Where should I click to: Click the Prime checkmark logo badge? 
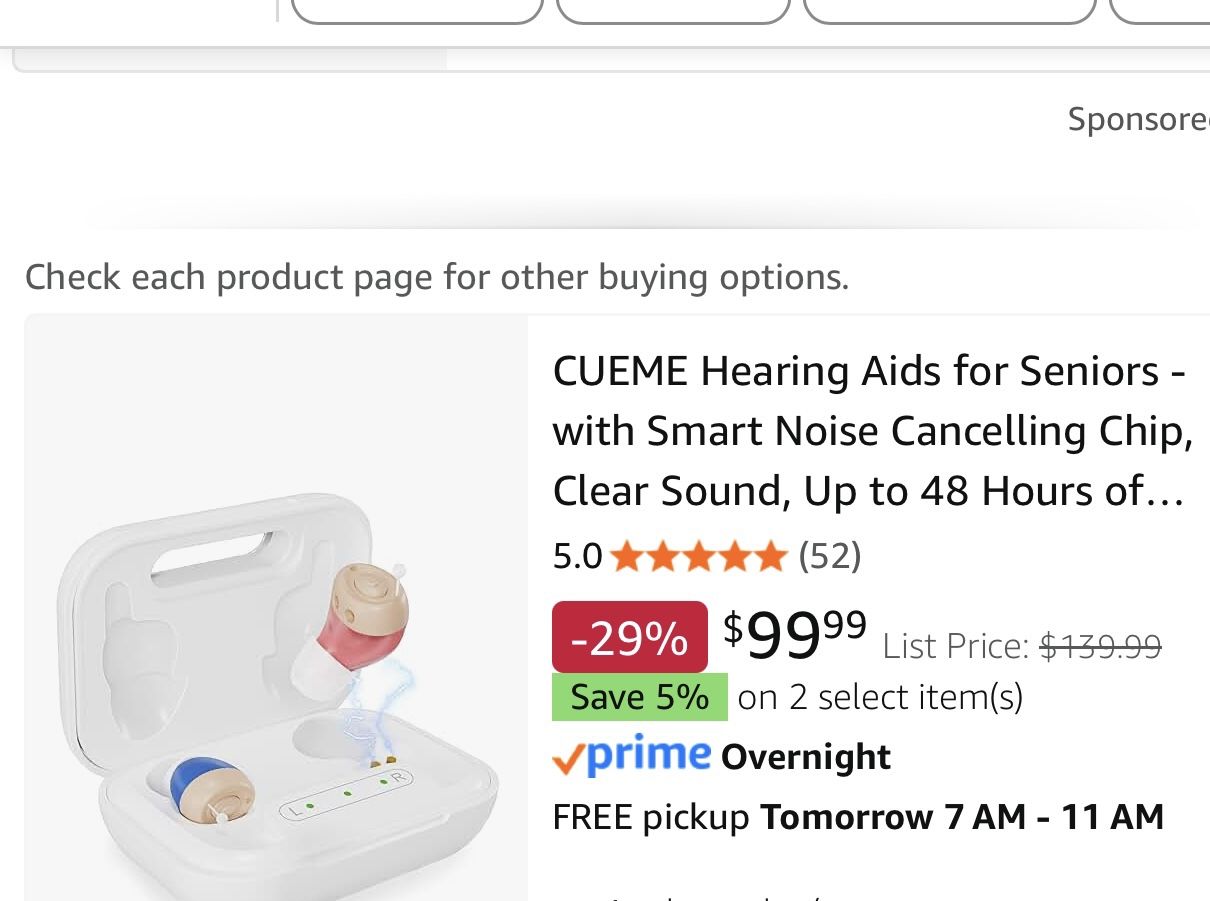[631, 756]
